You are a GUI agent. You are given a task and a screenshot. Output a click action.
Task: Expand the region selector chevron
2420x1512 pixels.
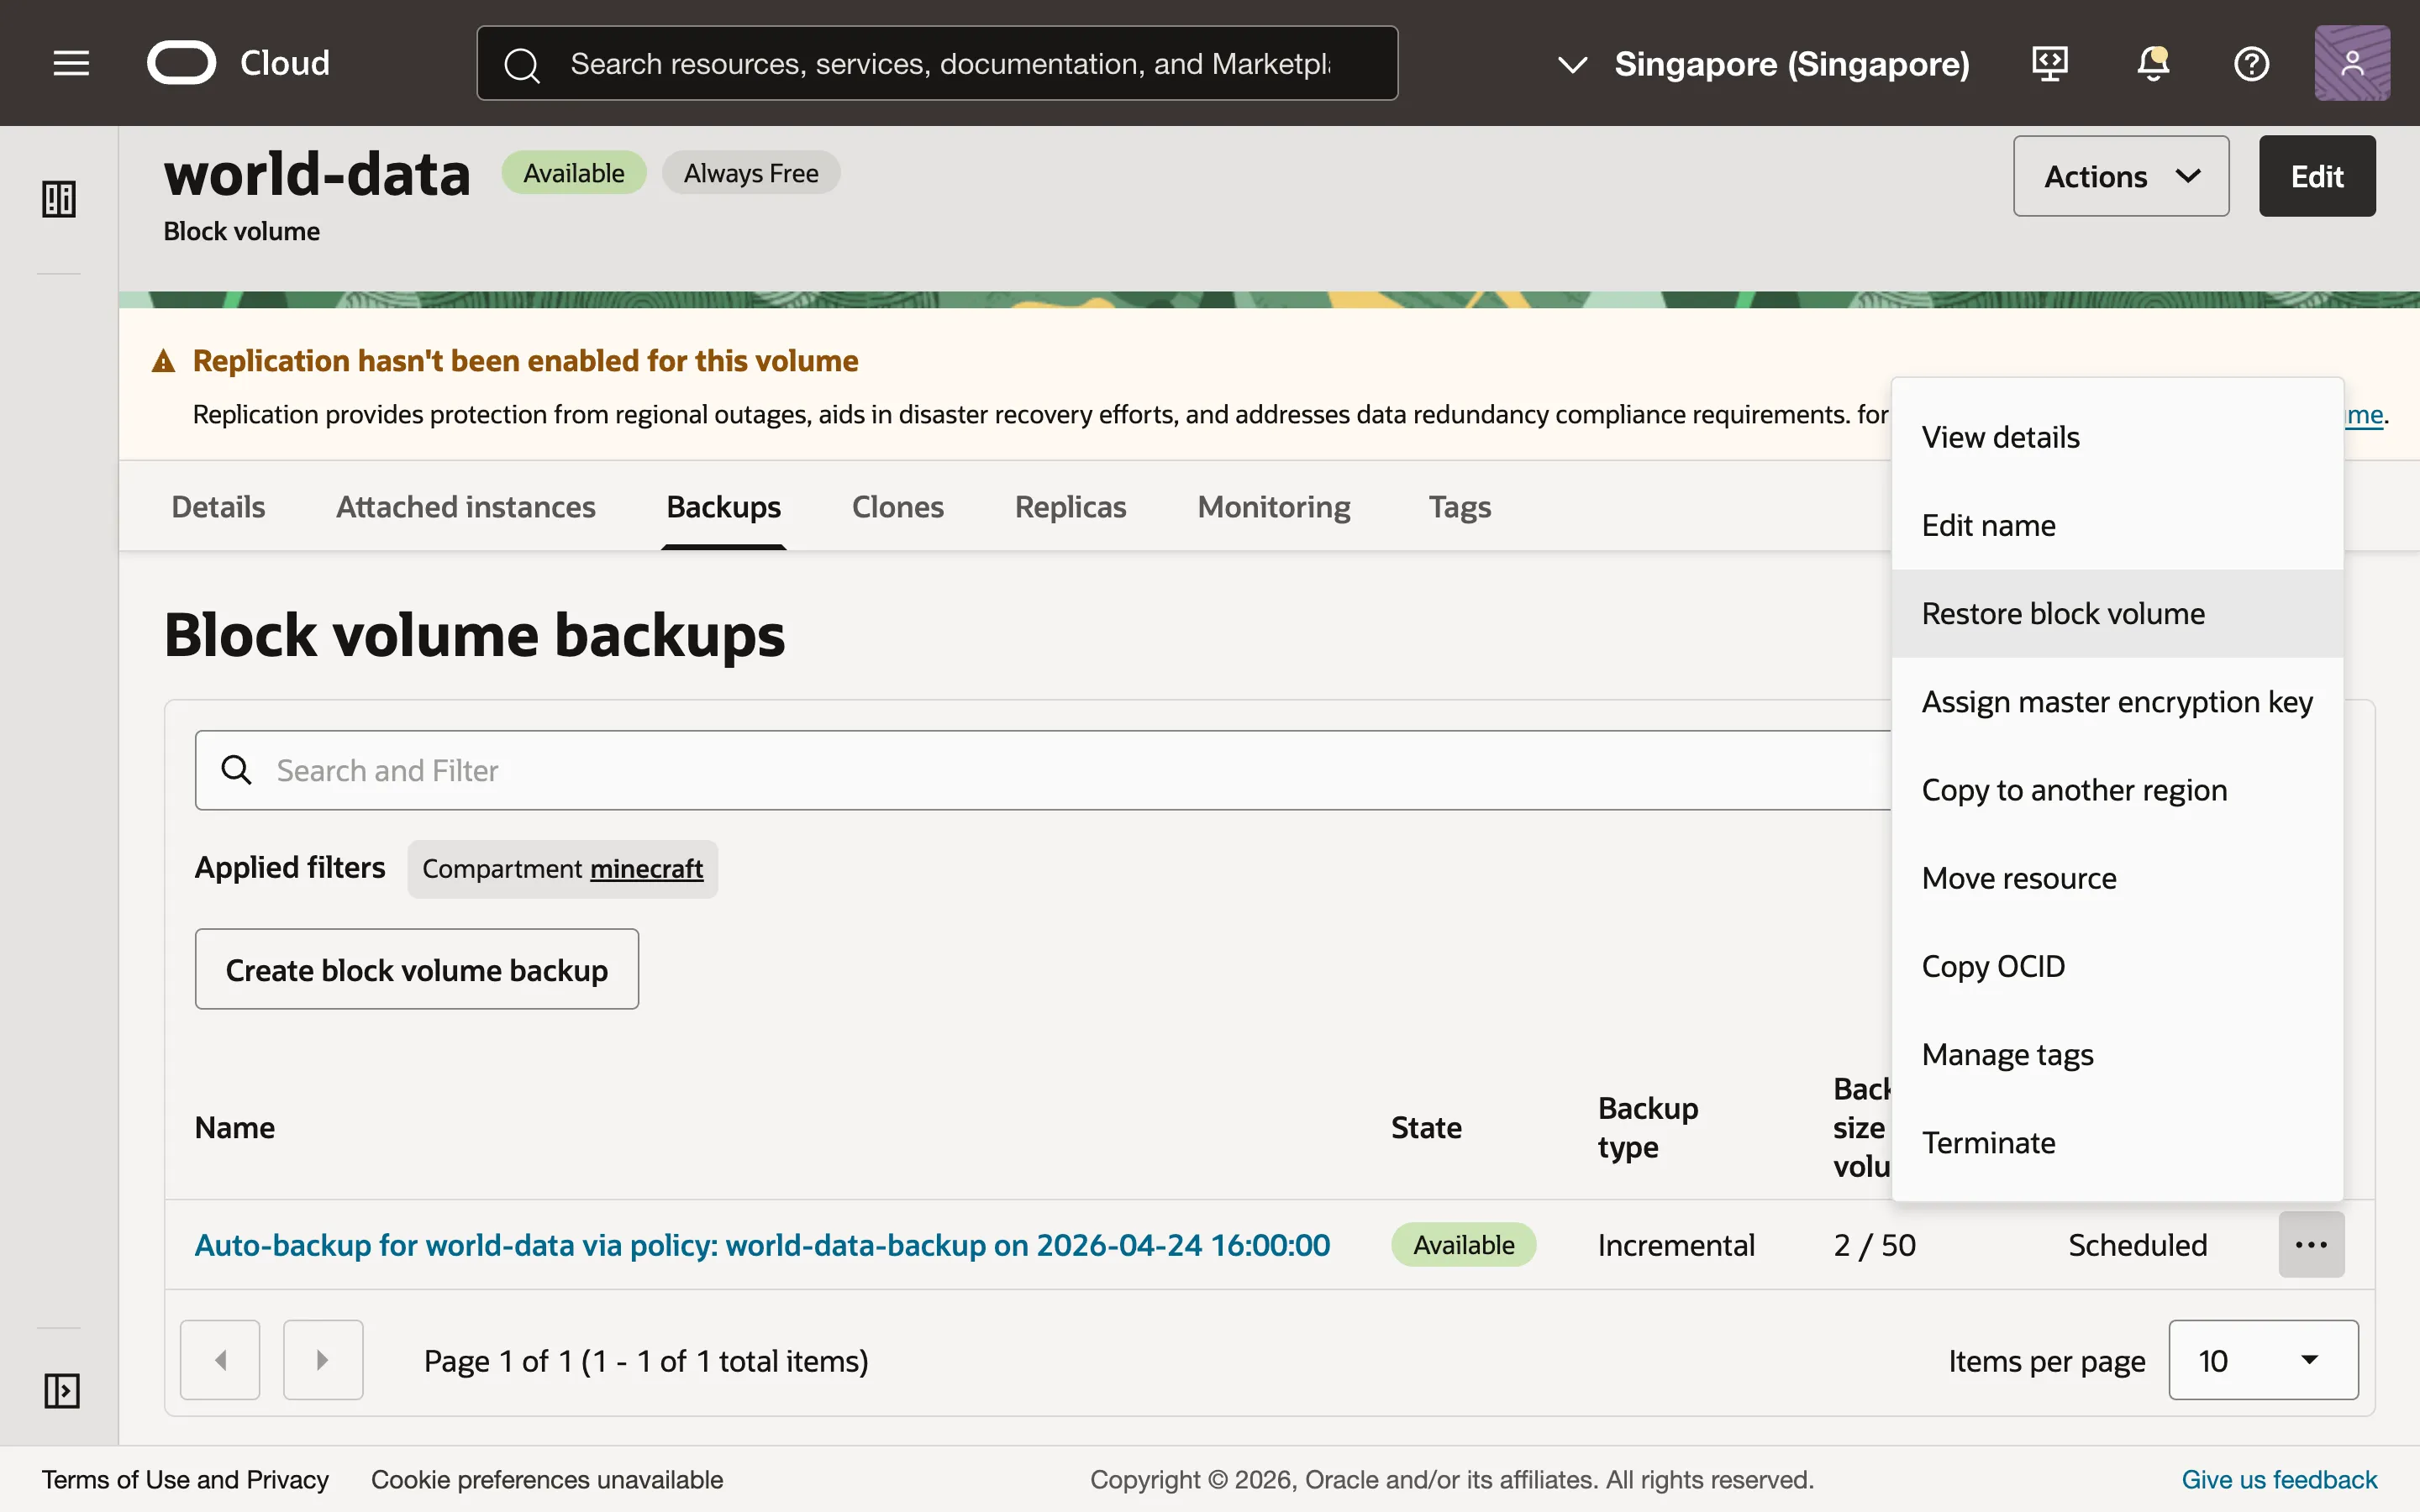[x=1571, y=63]
